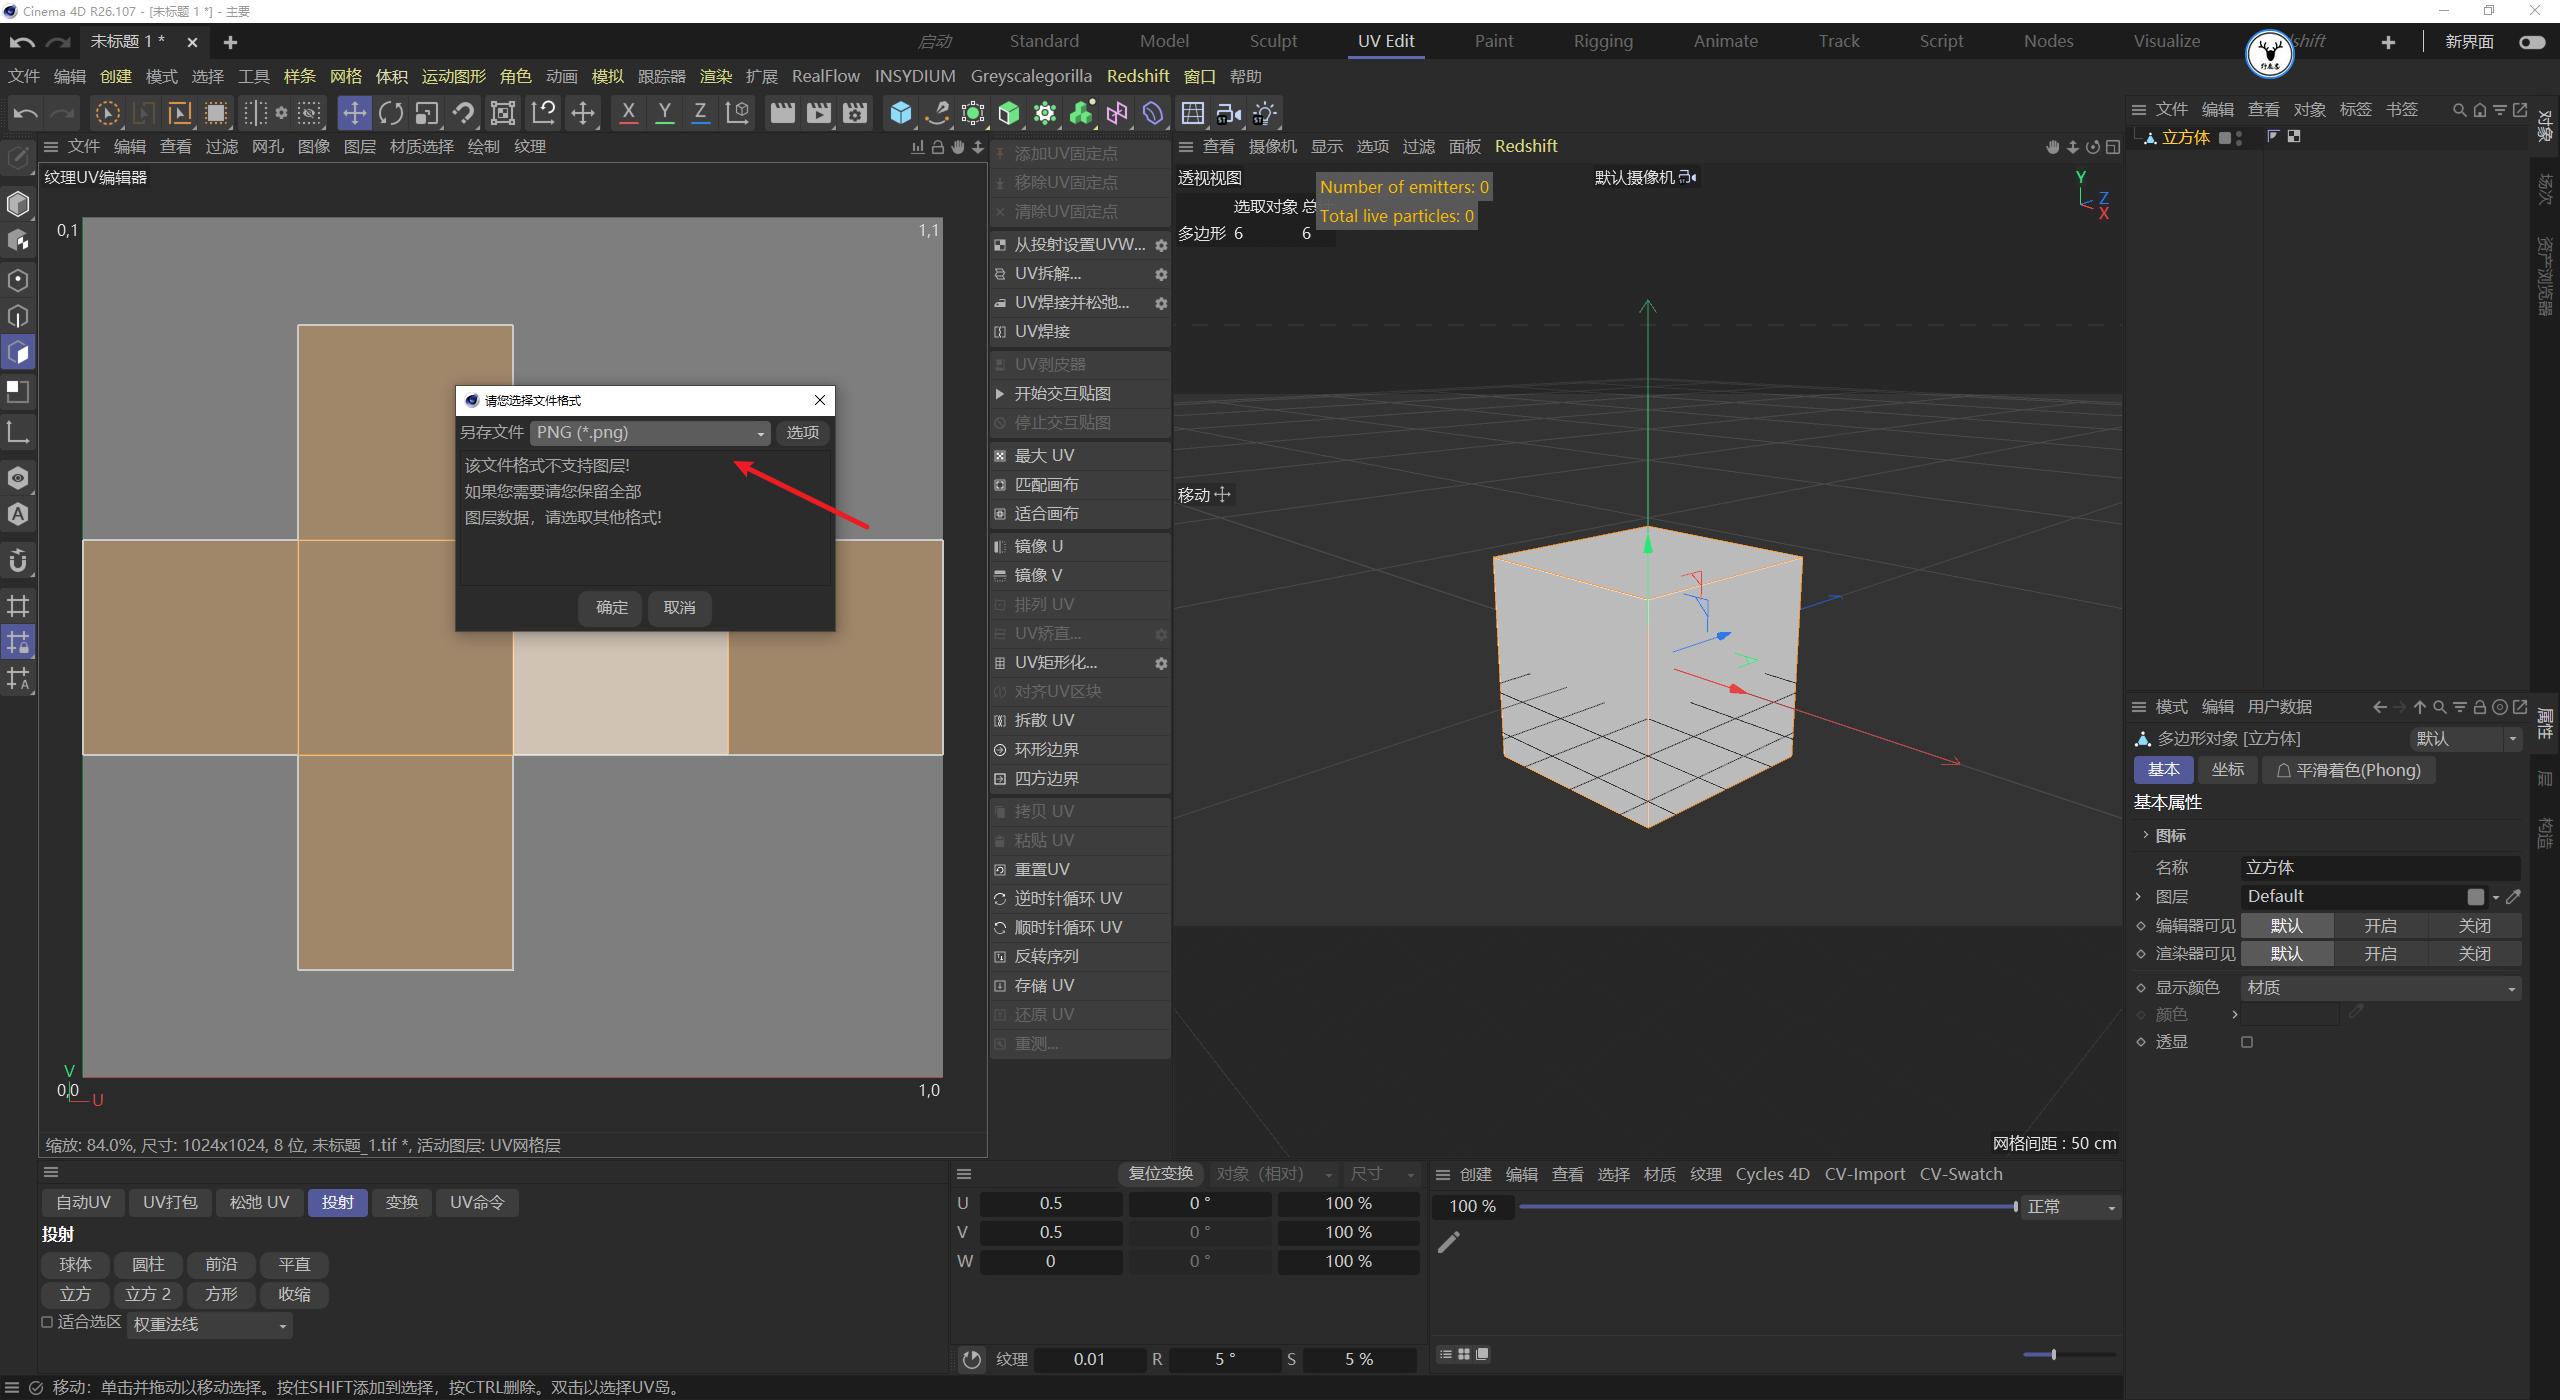The image size is (2560, 1400).
Task: Switch to the Paint layout tab
Action: tap(1493, 41)
